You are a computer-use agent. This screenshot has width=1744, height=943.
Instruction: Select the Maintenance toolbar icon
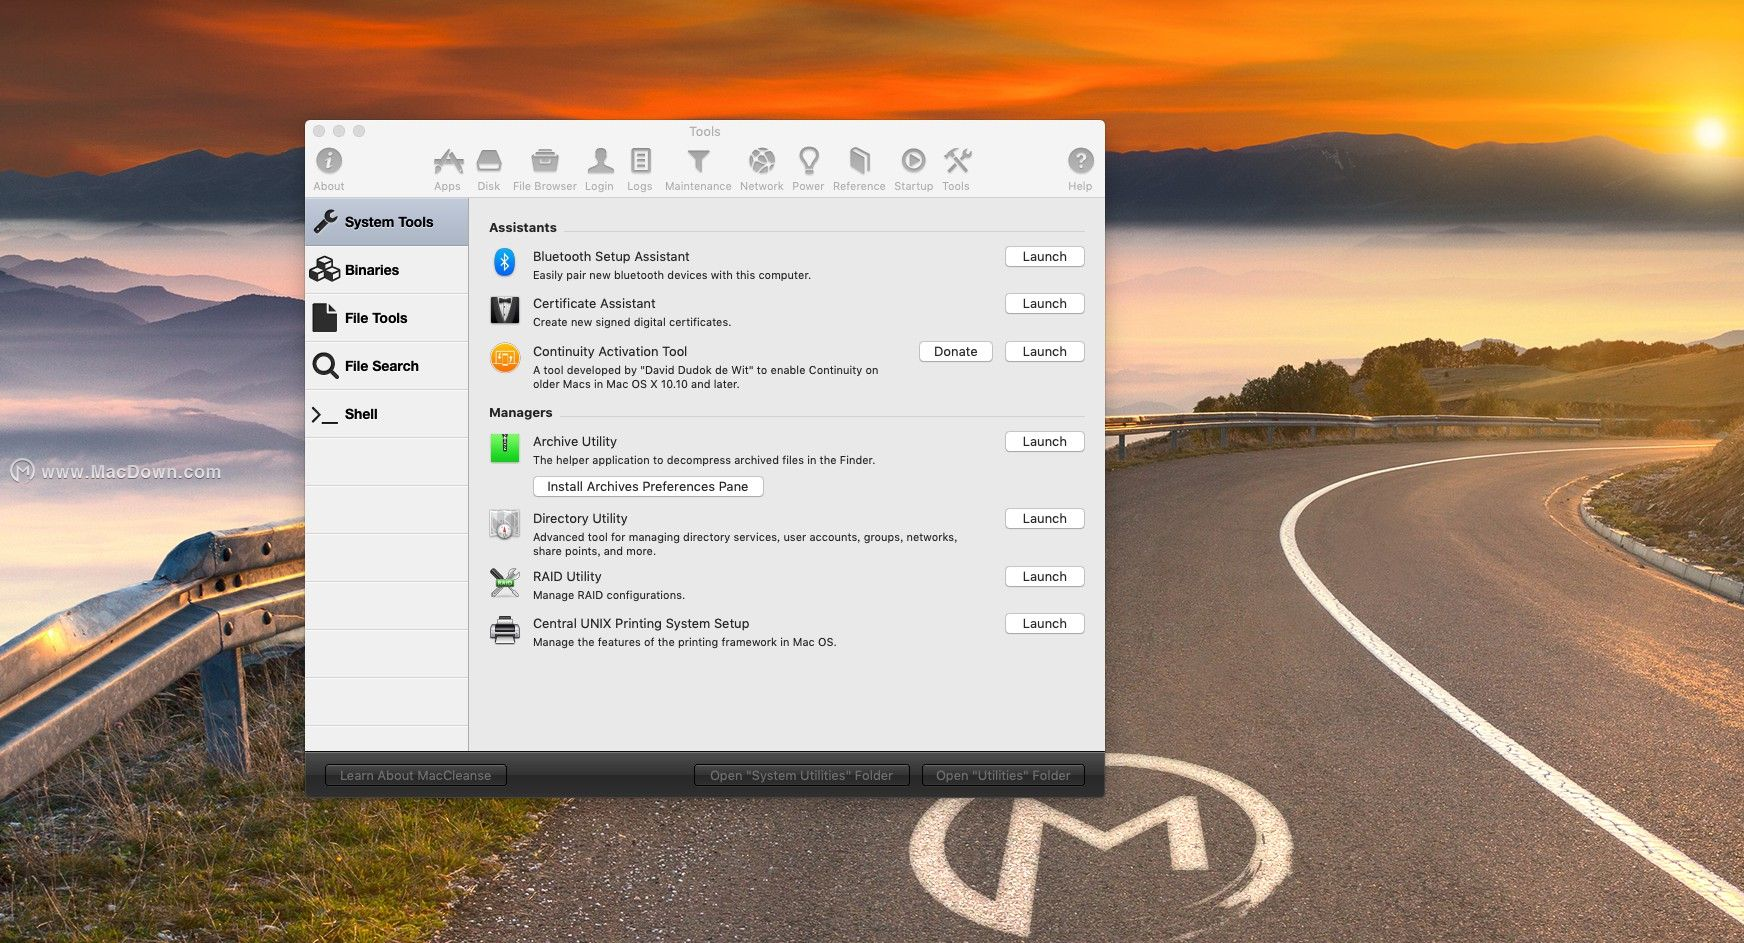point(698,168)
